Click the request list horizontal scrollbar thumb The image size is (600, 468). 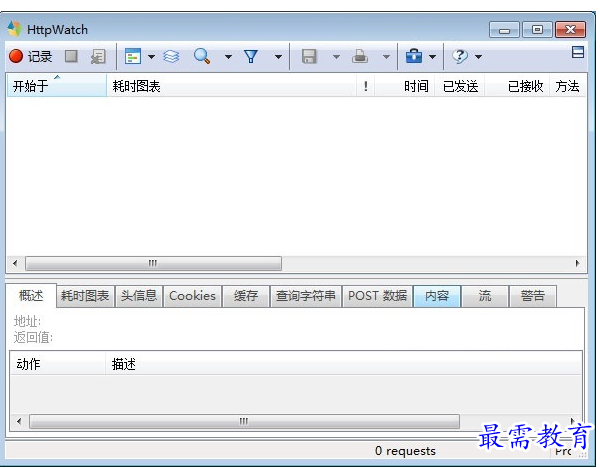pyautogui.click(x=153, y=263)
